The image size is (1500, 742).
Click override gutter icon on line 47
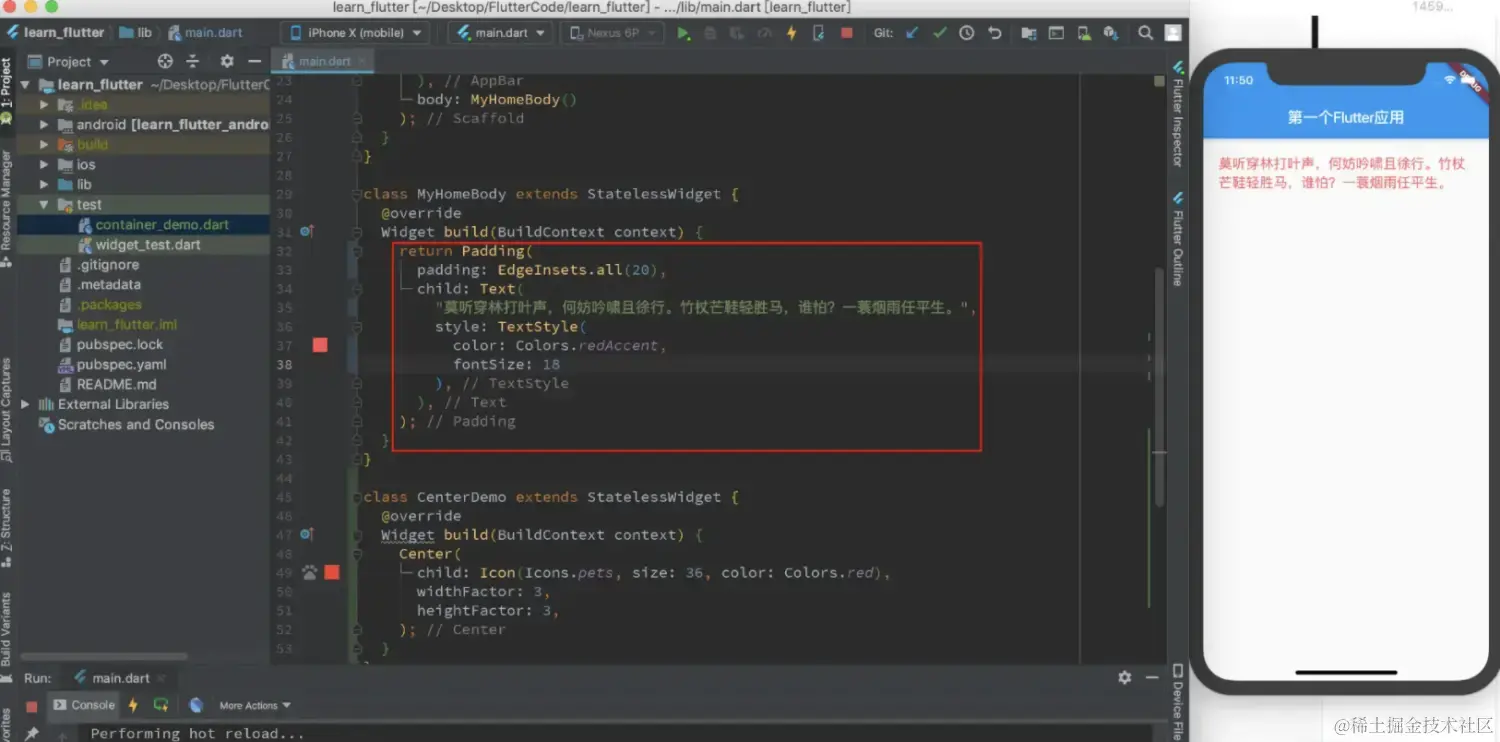point(307,535)
